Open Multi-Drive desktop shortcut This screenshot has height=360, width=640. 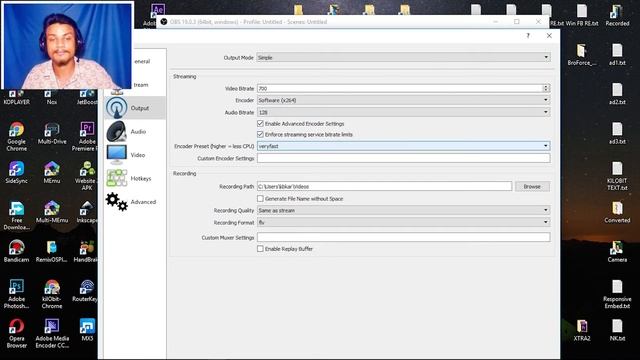(x=52, y=133)
